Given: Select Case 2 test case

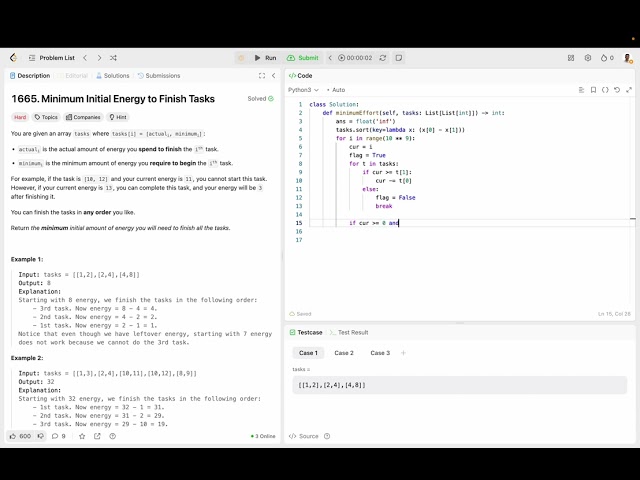Looking at the screenshot, I should point(344,353).
